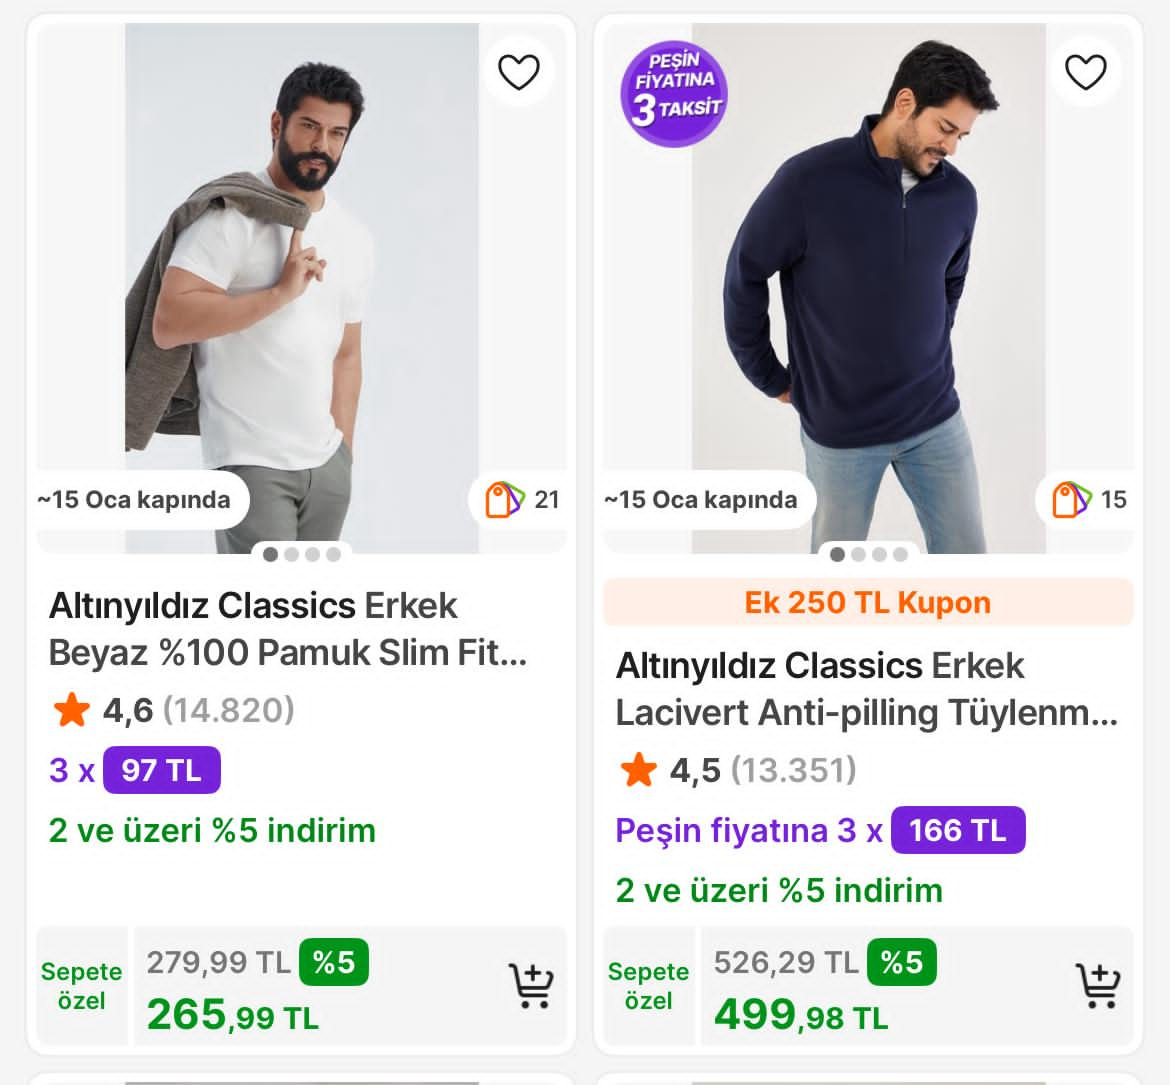The image size is (1170, 1085).
Task: Open the Beyaz Pamuk Slim Fit product title
Action: click(288, 629)
